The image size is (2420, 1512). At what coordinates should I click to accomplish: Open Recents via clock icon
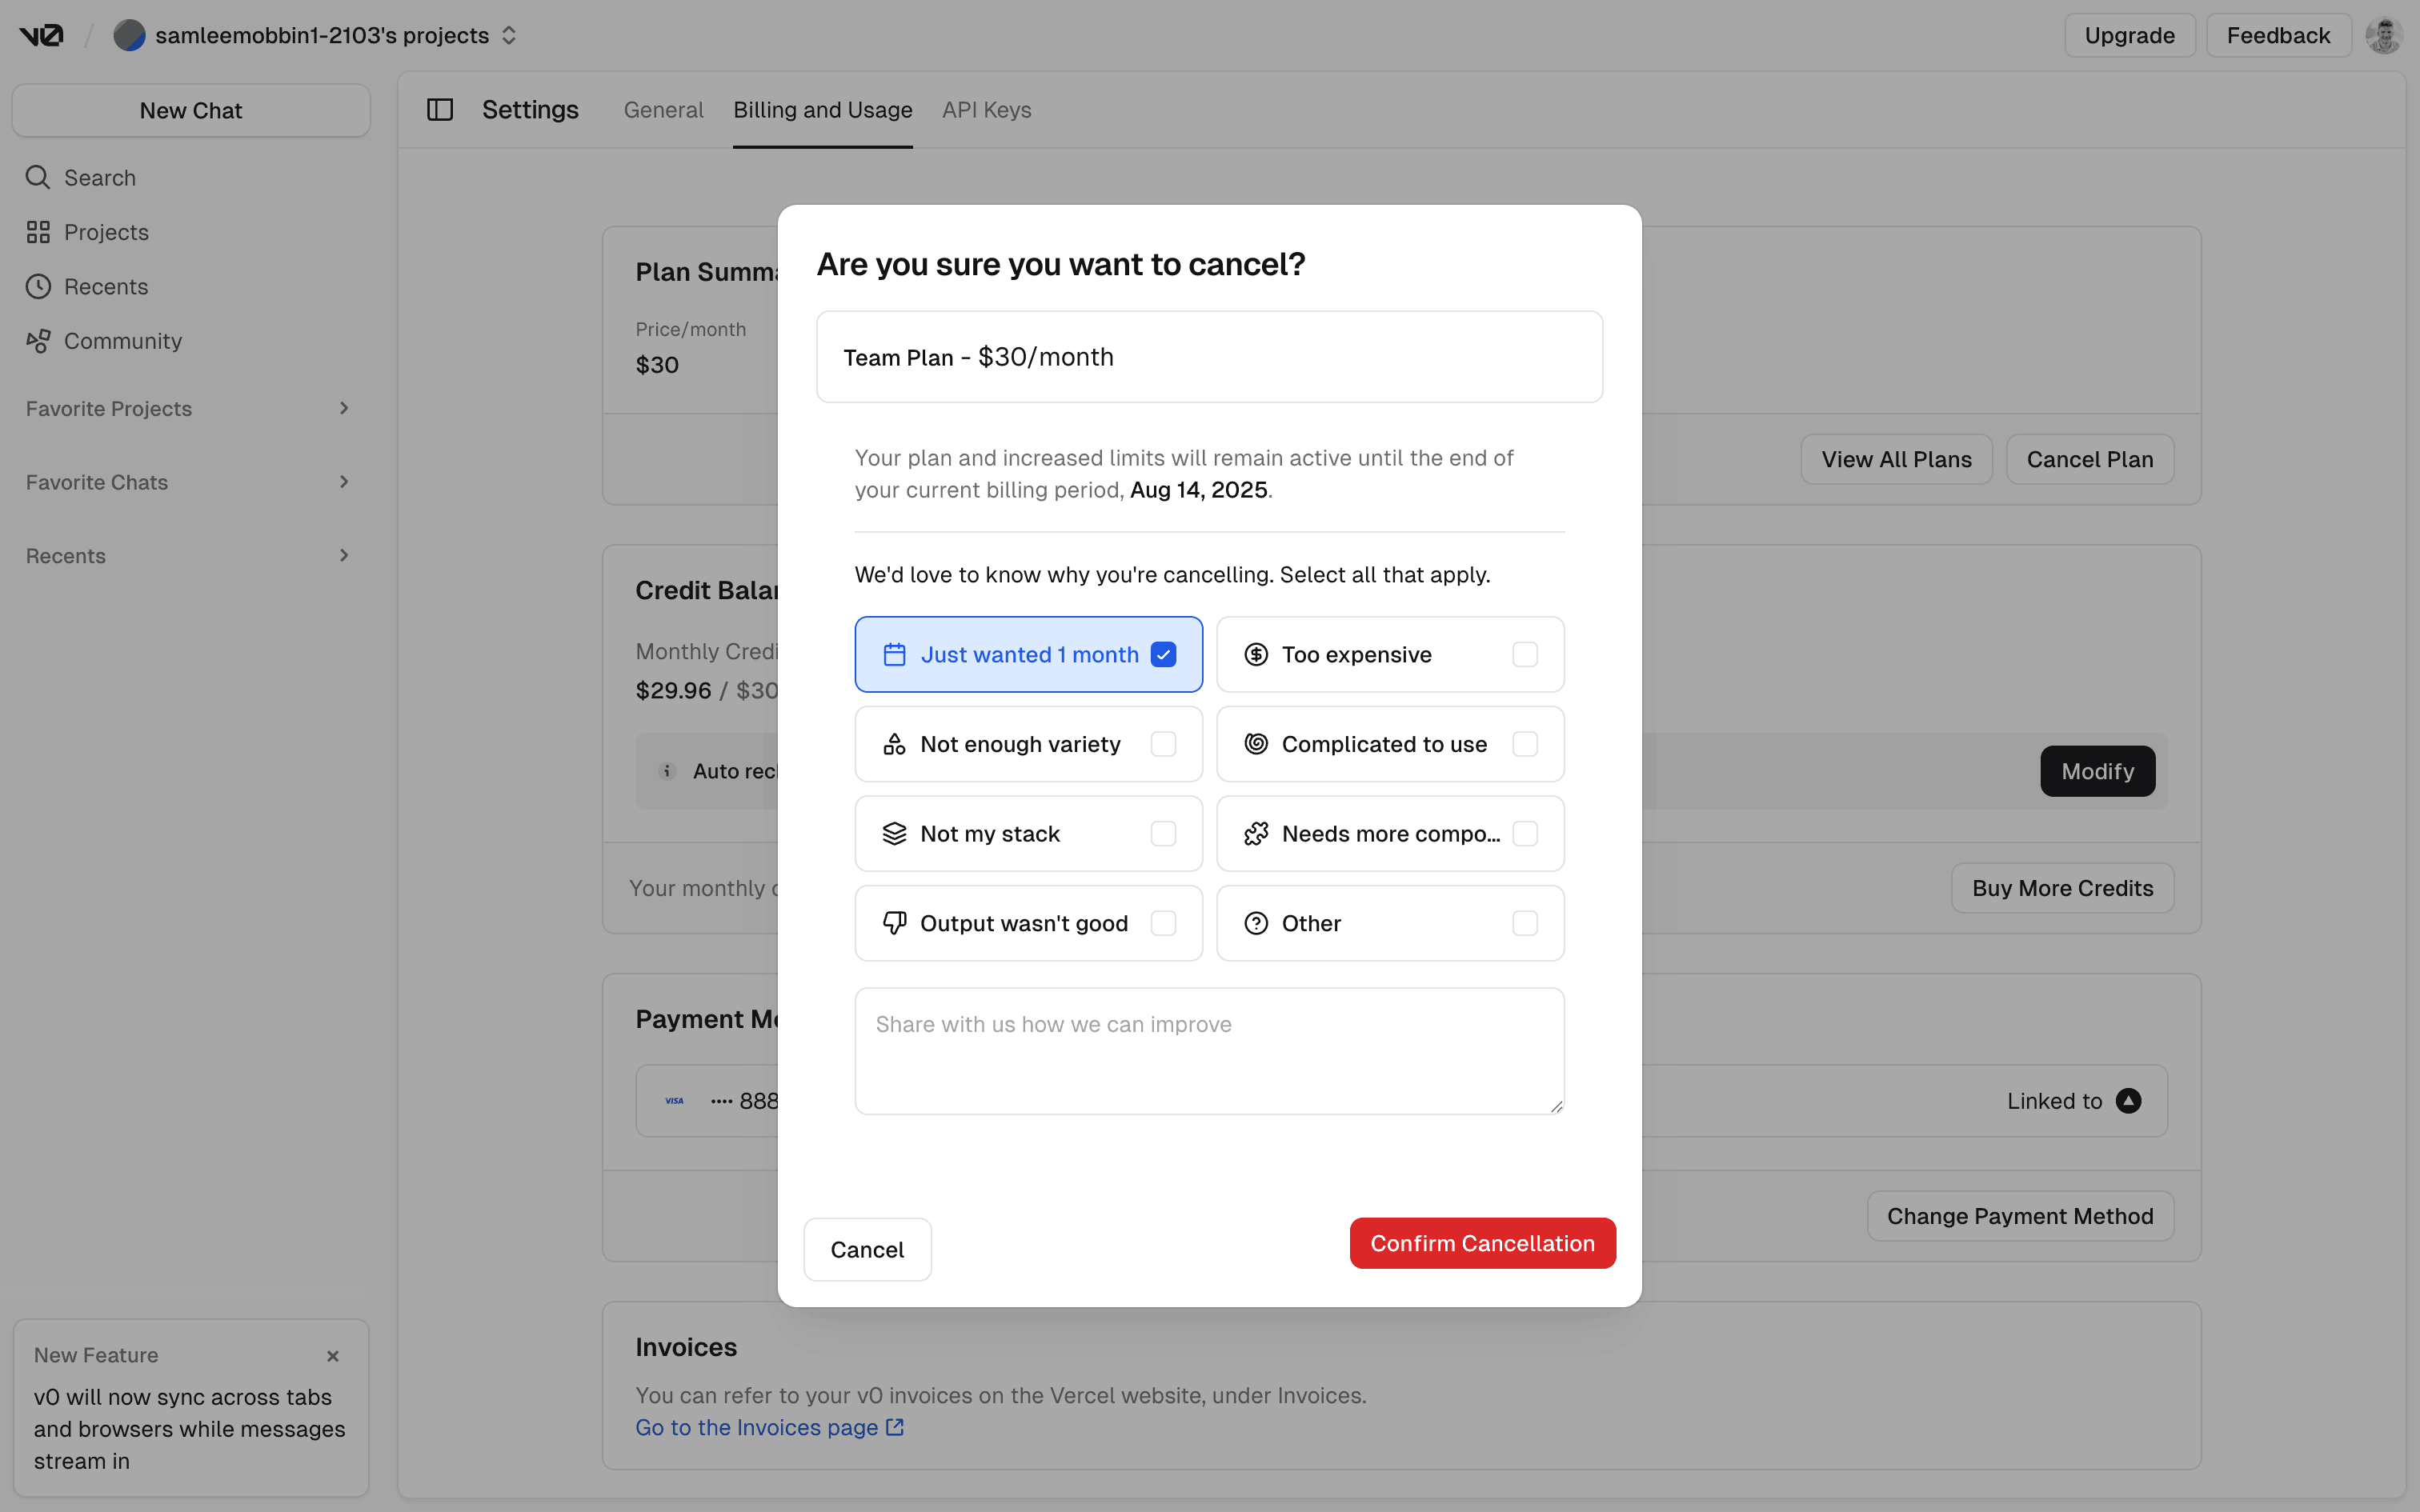point(38,286)
